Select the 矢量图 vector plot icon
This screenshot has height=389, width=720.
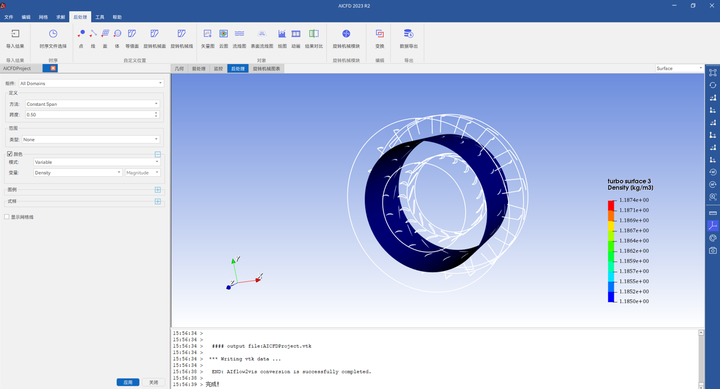[208, 34]
